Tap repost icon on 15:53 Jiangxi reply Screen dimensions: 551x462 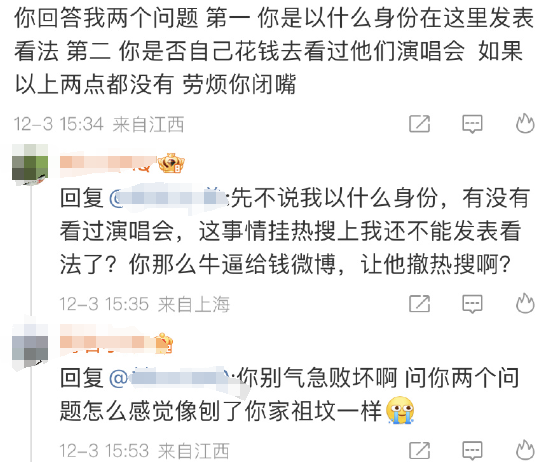point(420,450)
